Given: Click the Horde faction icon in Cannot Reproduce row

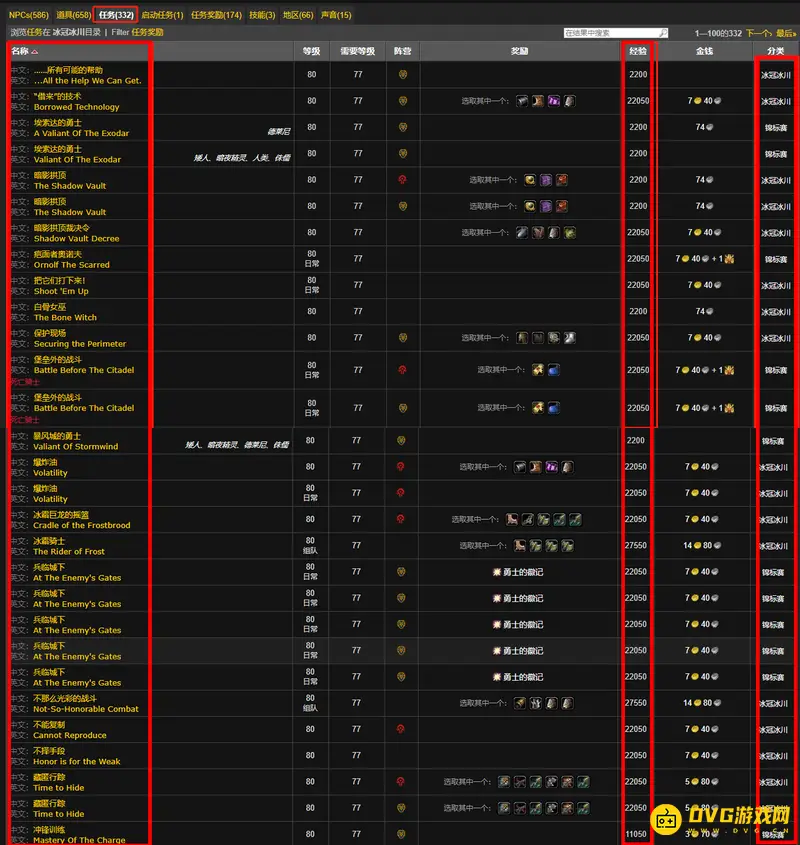Looking at the screenshot, I should pyautogui.click(x=401, y=729).
